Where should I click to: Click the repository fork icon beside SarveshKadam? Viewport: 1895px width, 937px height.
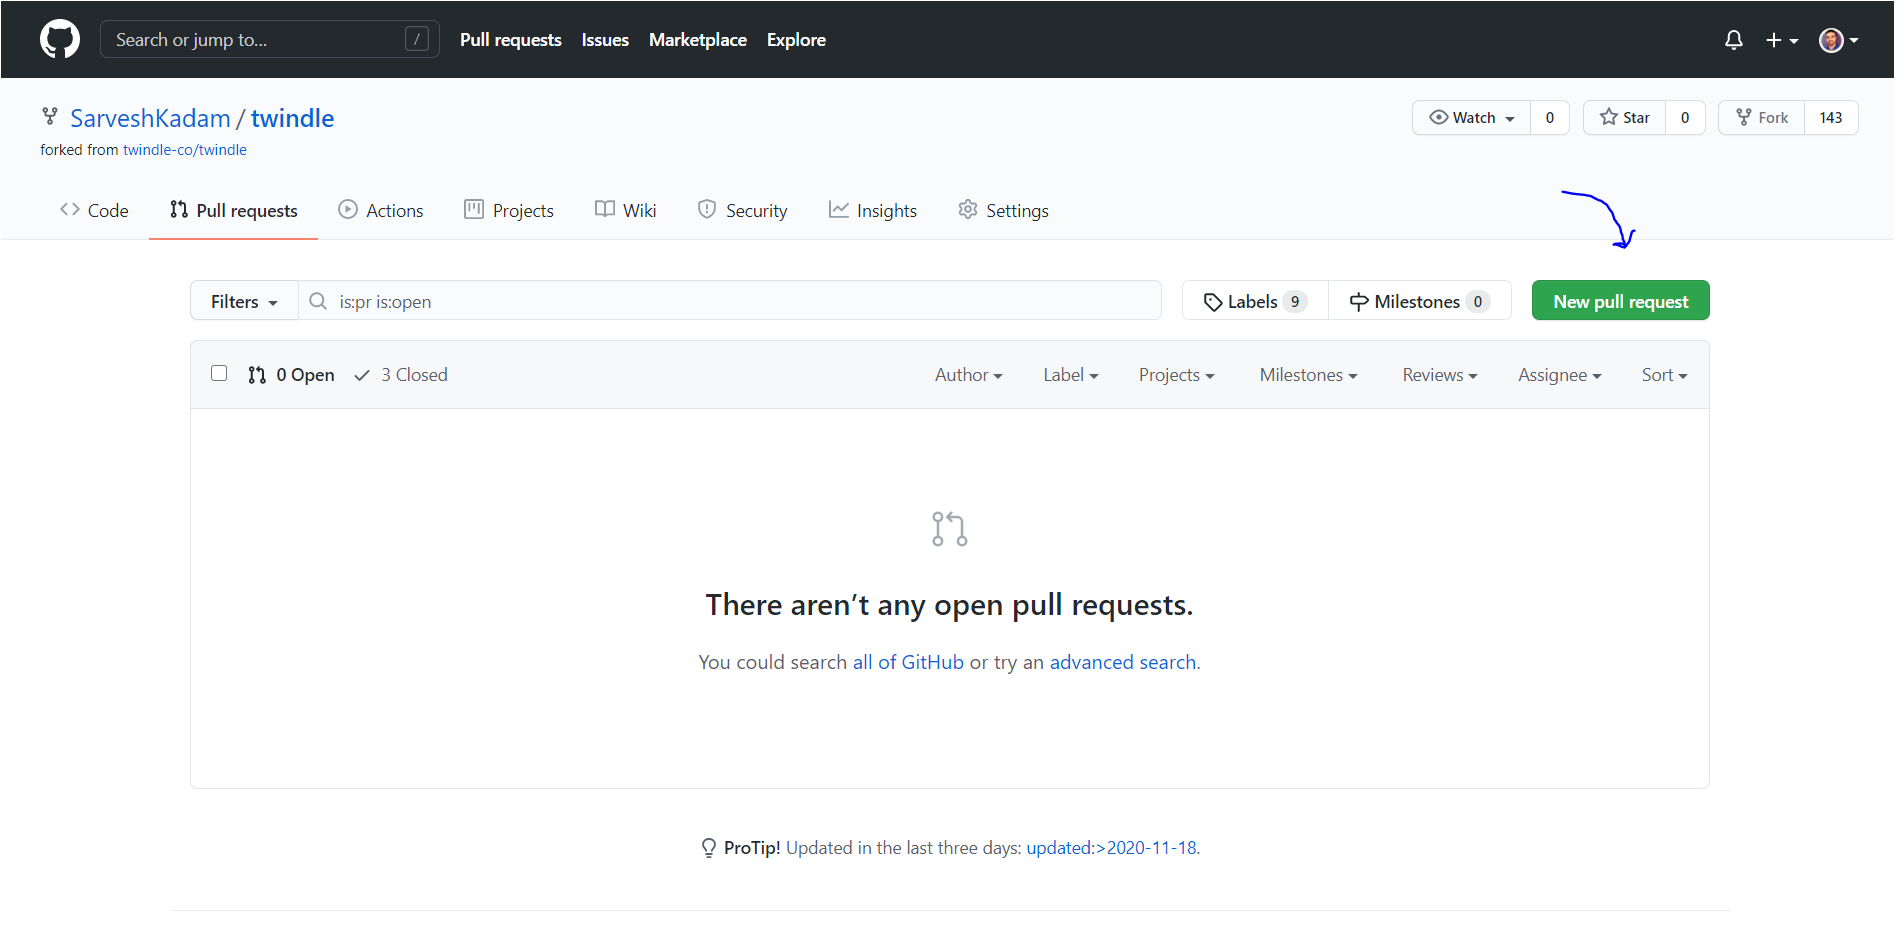click(50, 117)
